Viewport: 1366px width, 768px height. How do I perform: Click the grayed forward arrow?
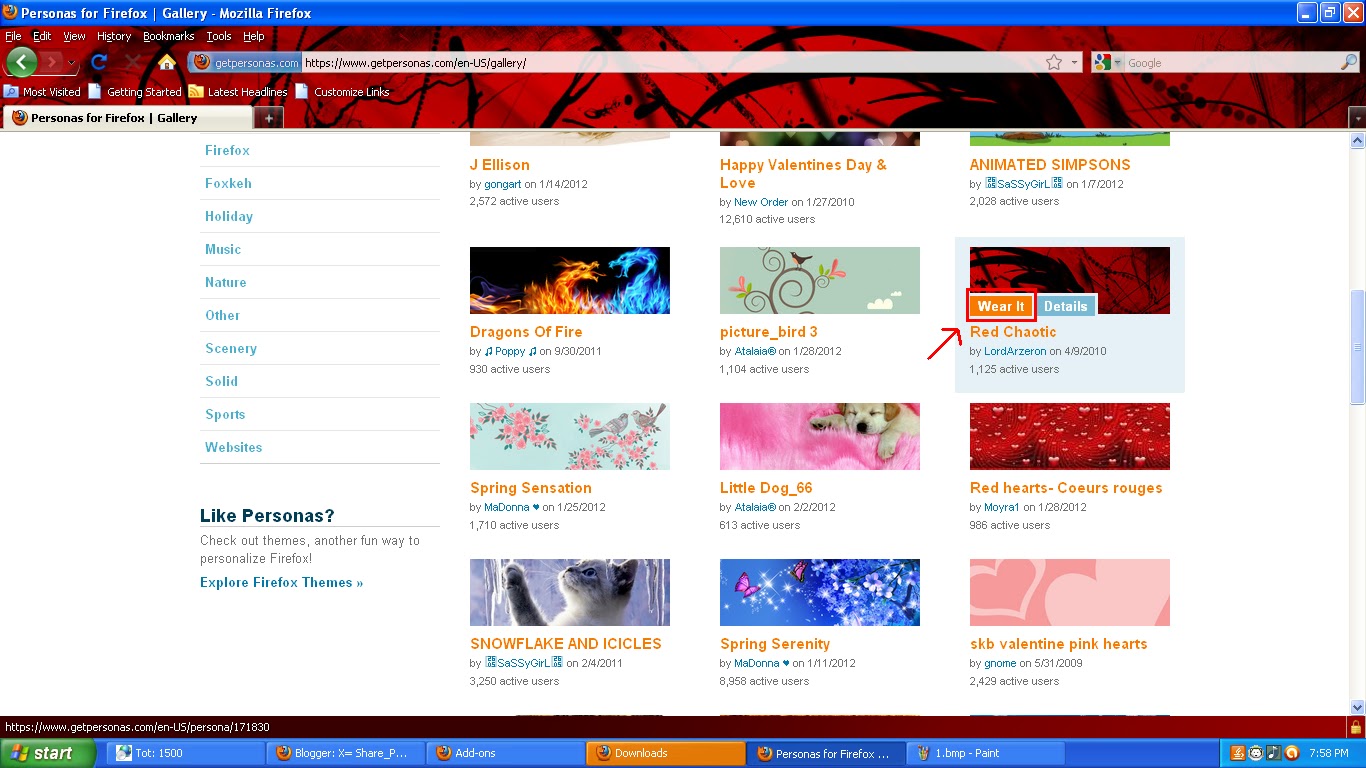pos(53,62)
